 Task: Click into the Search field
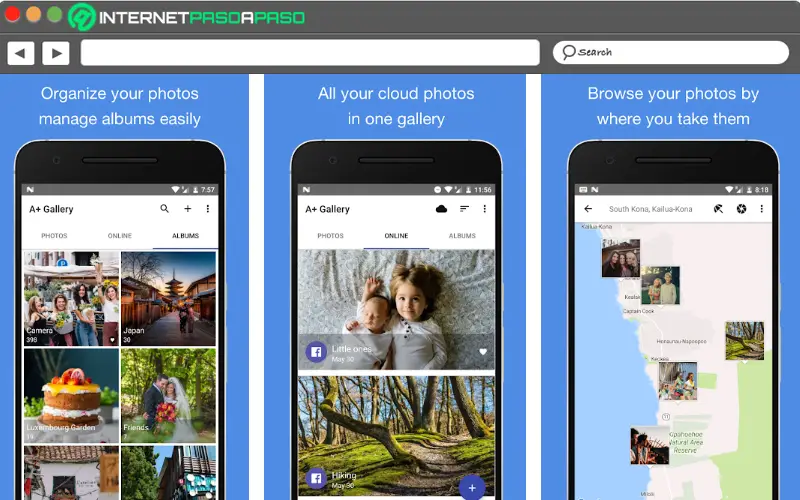coord(670,53)
